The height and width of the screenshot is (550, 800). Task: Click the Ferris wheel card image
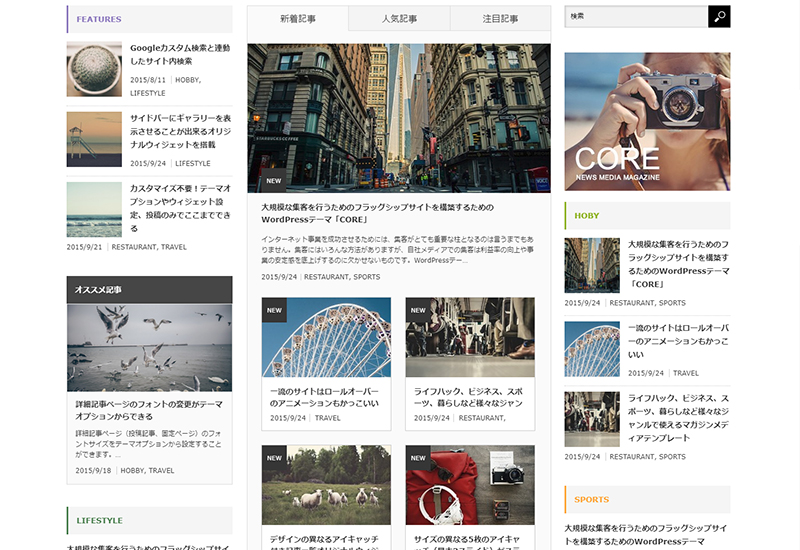tap(327, 337)
